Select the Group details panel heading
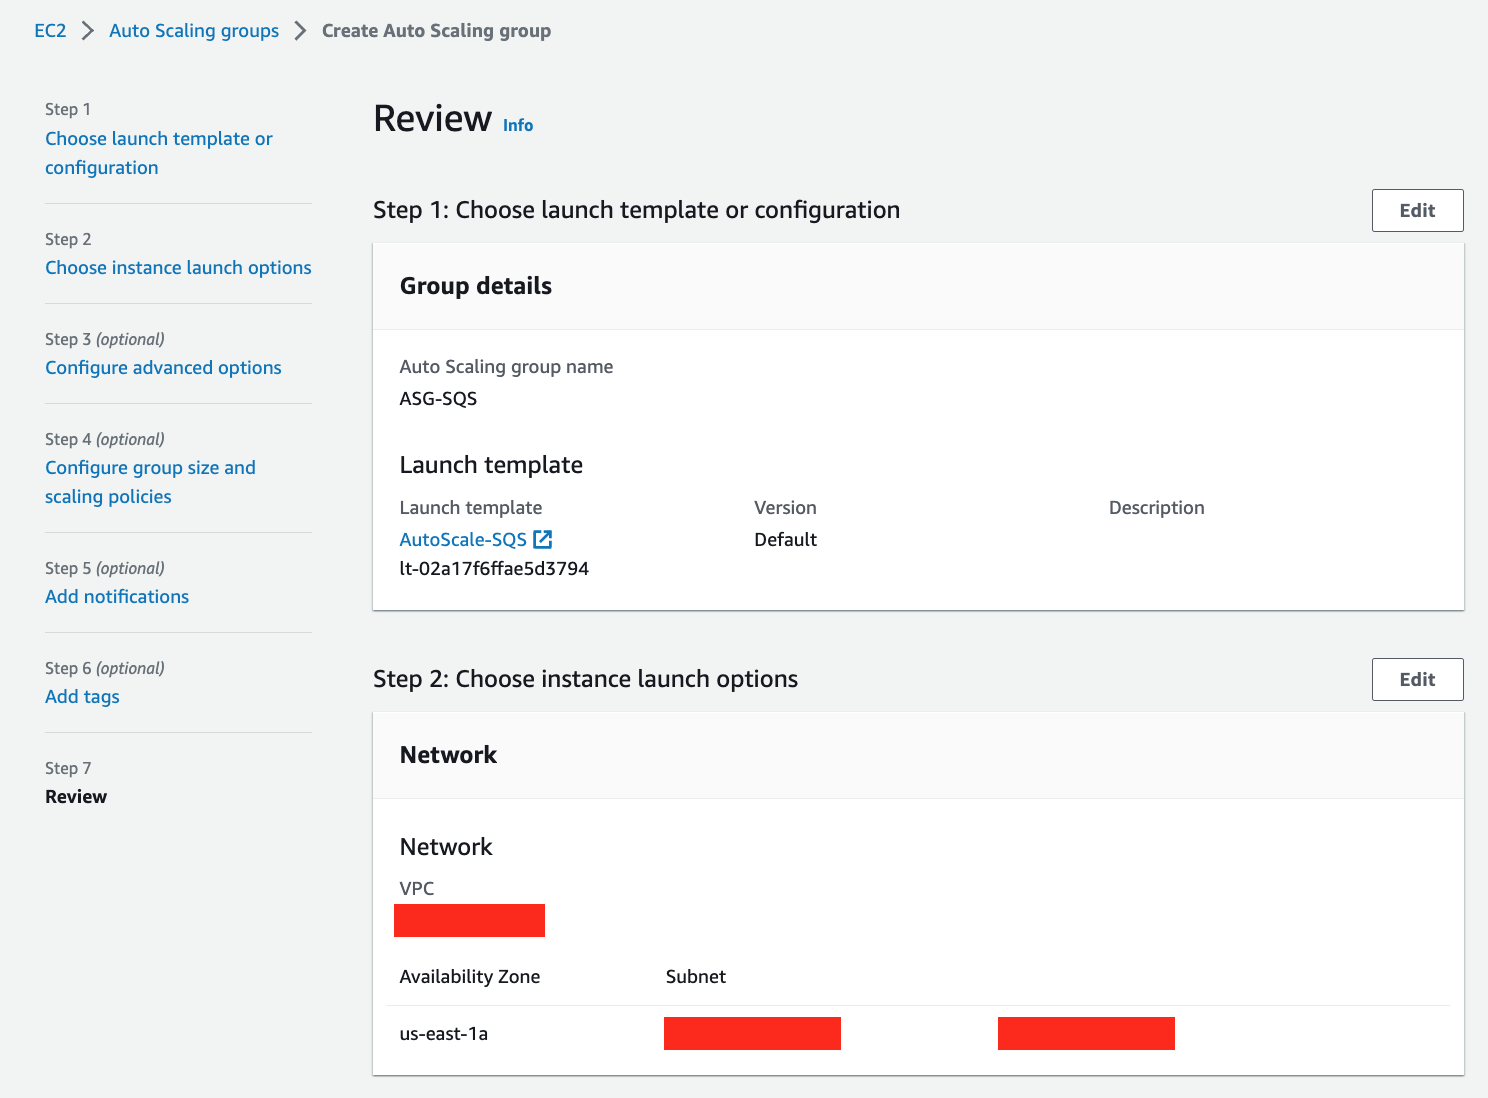The width and height of the screenshot is (1488, 1098). pyautogui.click(x=475, y=286)
